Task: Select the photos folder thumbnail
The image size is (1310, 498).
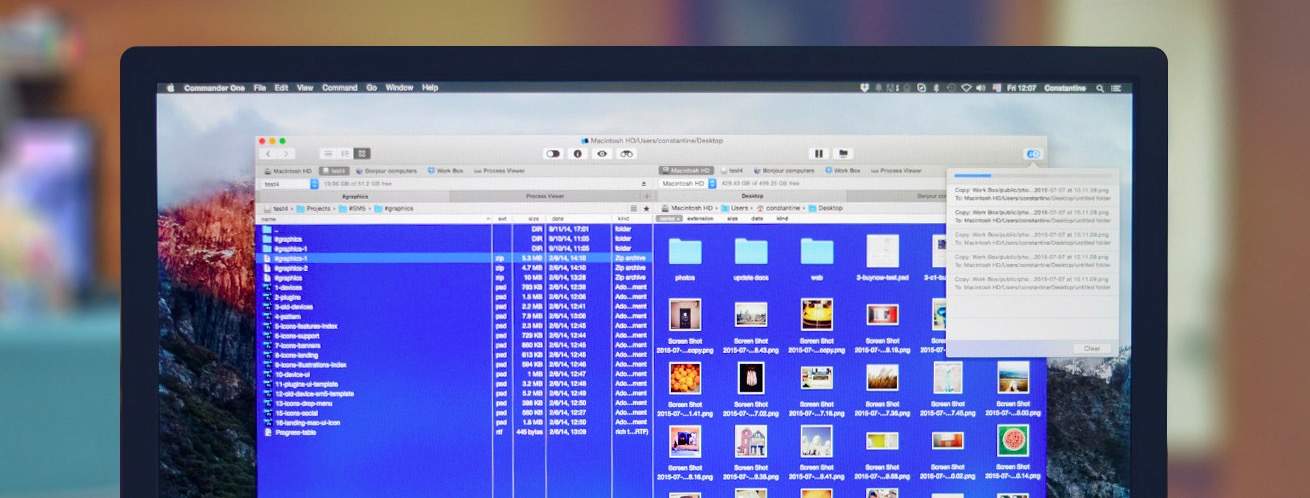Action: coord(685,252)
